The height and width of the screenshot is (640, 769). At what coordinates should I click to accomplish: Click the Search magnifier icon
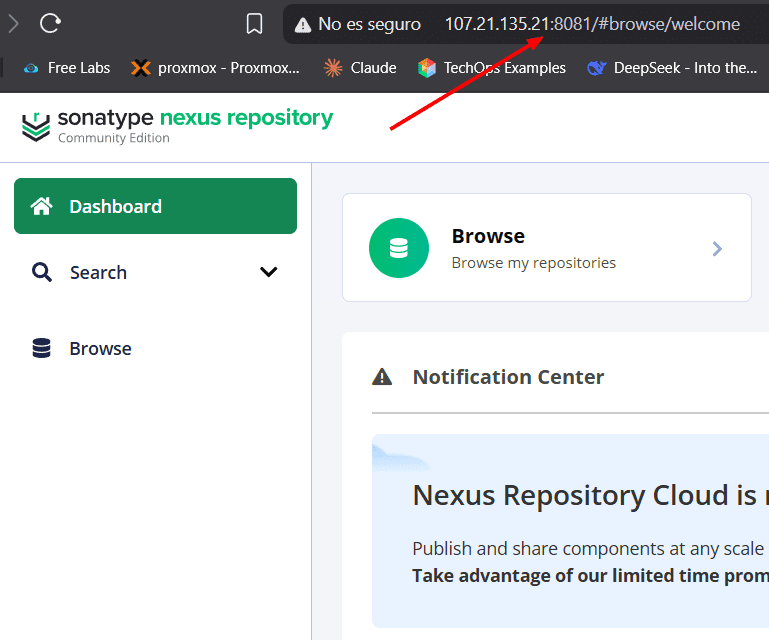[42, 272]
